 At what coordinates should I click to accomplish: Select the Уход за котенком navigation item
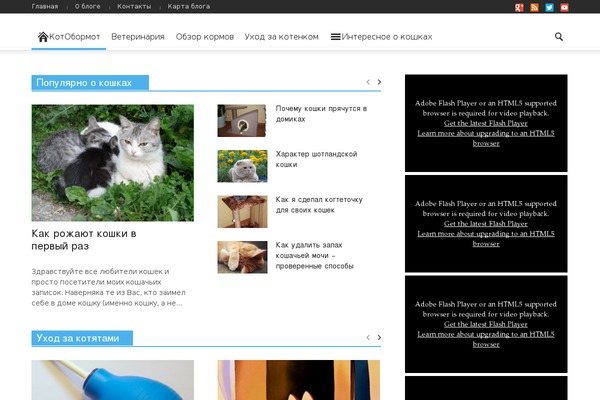pos(282,37)
